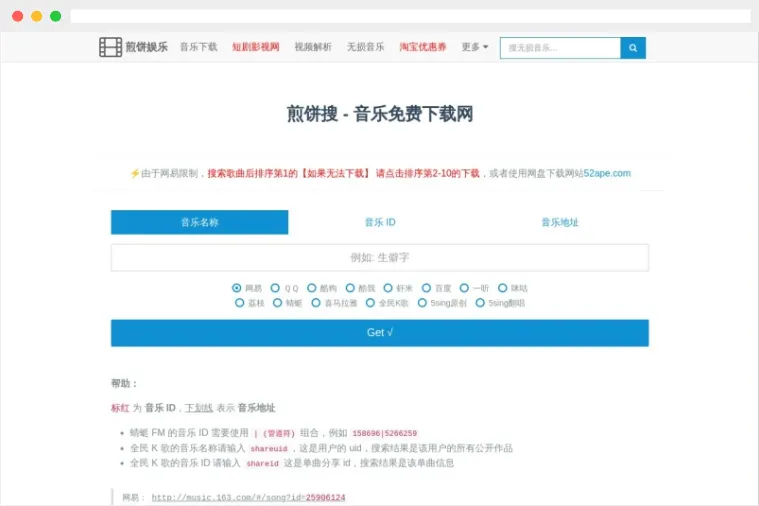759x506 pixels.
Task: Select the 5sing翻唱 radio option
Action: [x=480, y=303]
